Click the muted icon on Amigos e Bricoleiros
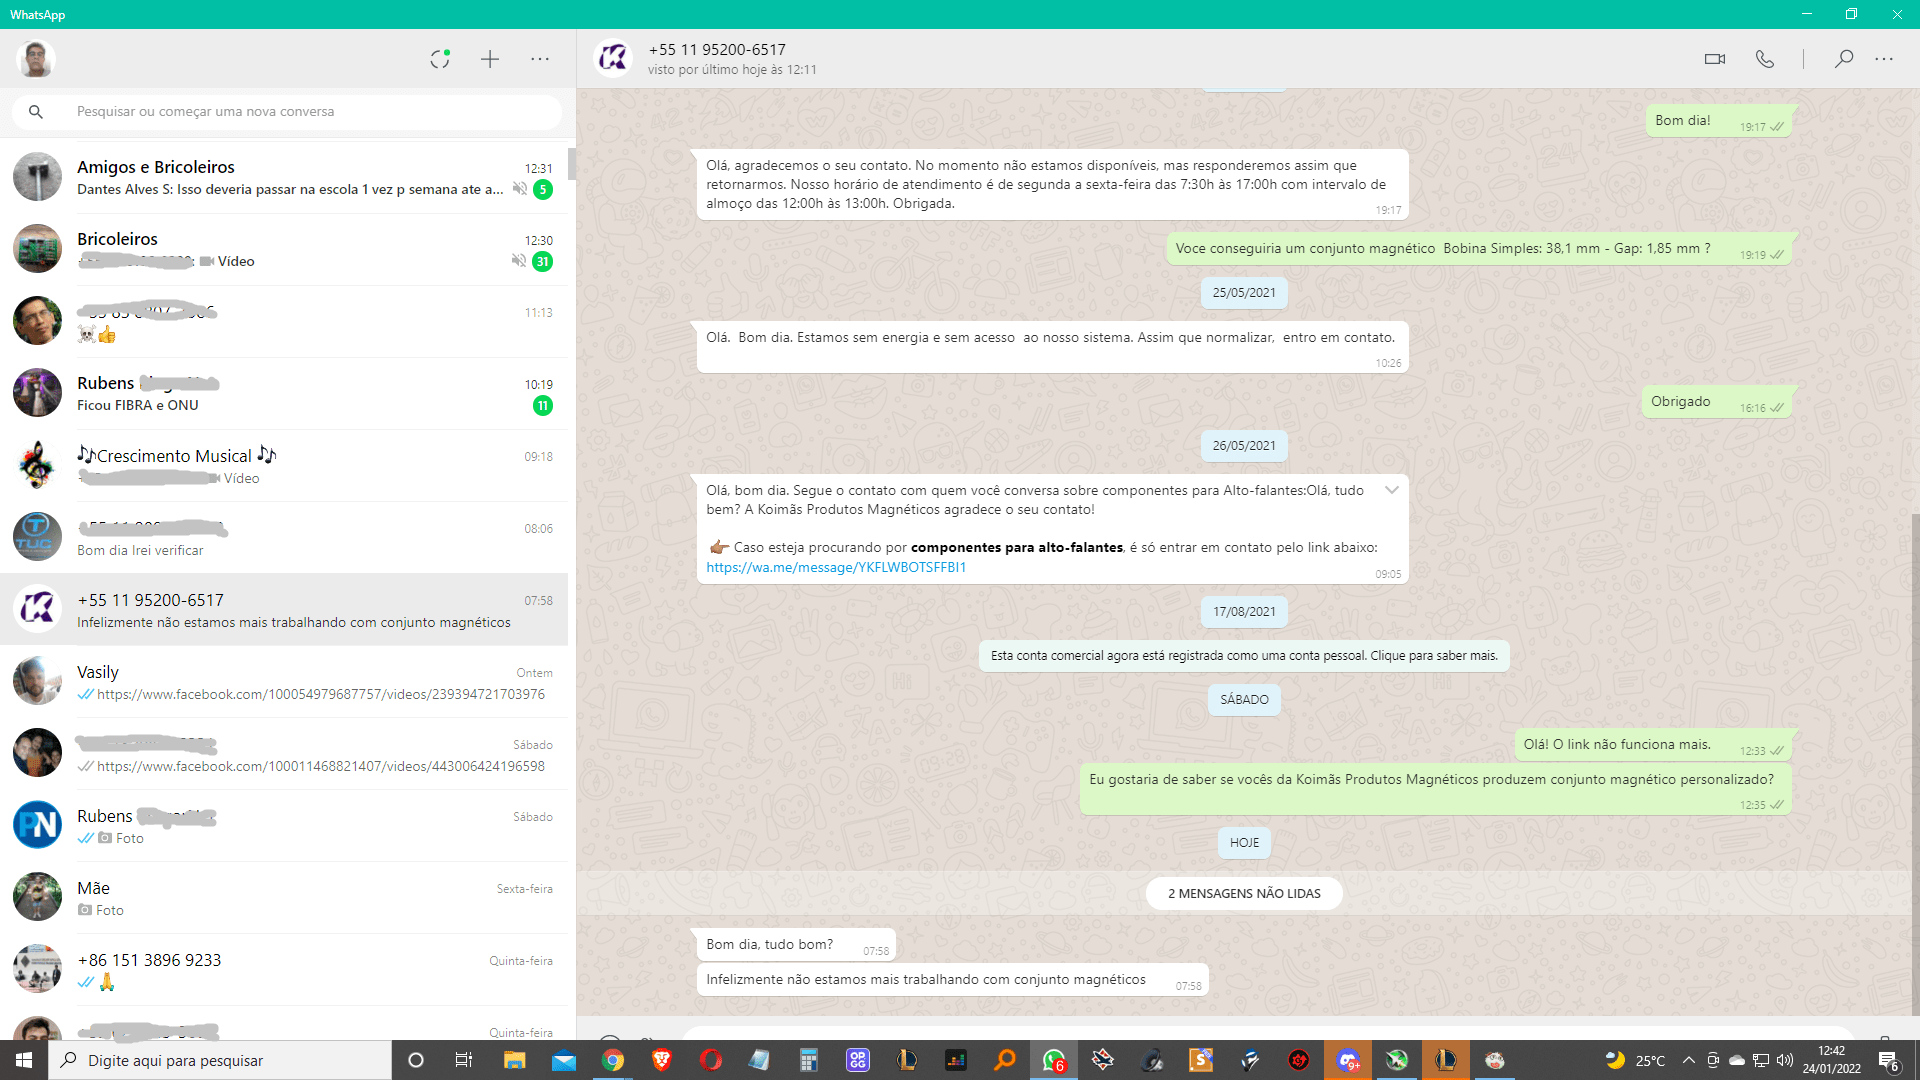This screenshot has width=1920, height=1080. pyautogui.click(x=519, y=189)
